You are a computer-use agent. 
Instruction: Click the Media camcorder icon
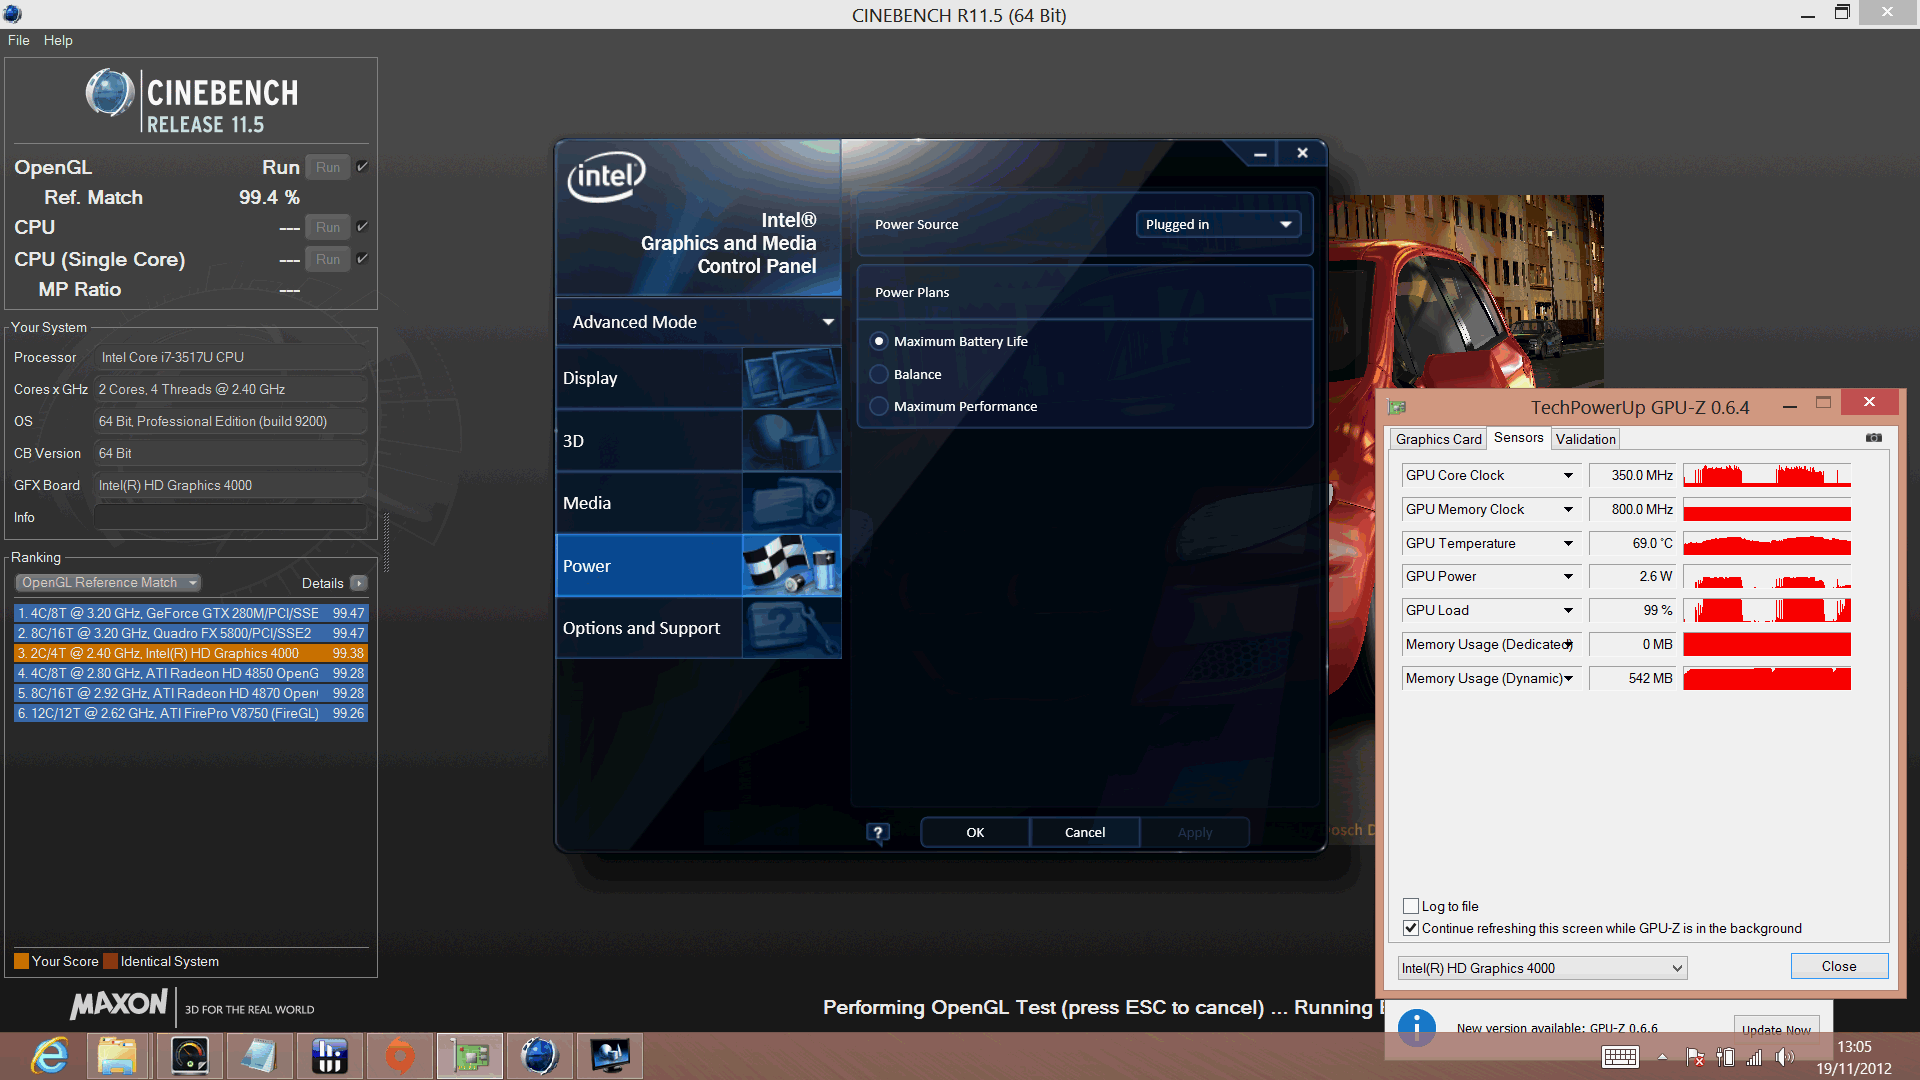click(791, 503)
